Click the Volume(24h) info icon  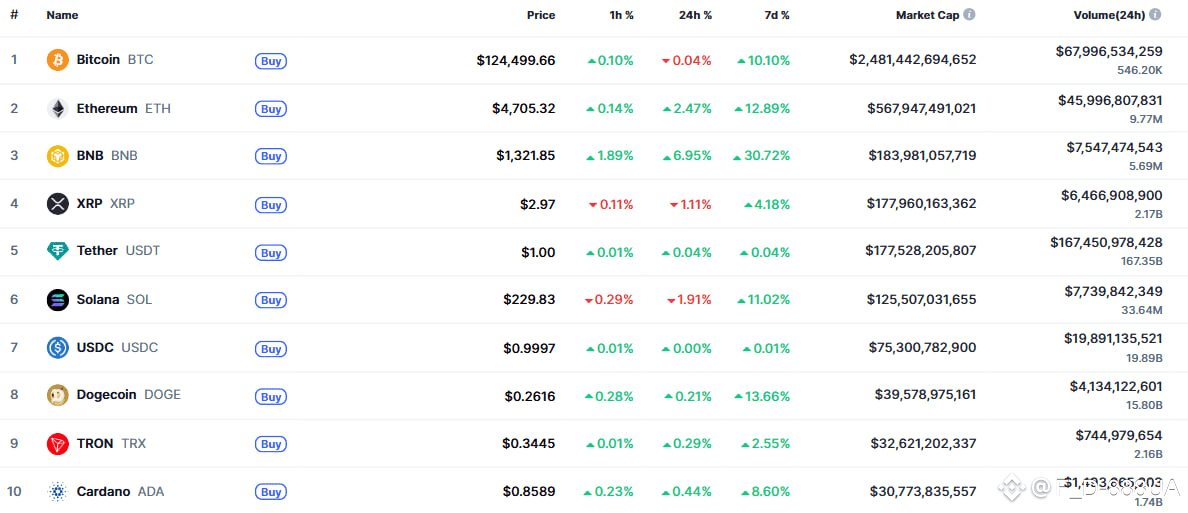click(x=1155, y=15)
